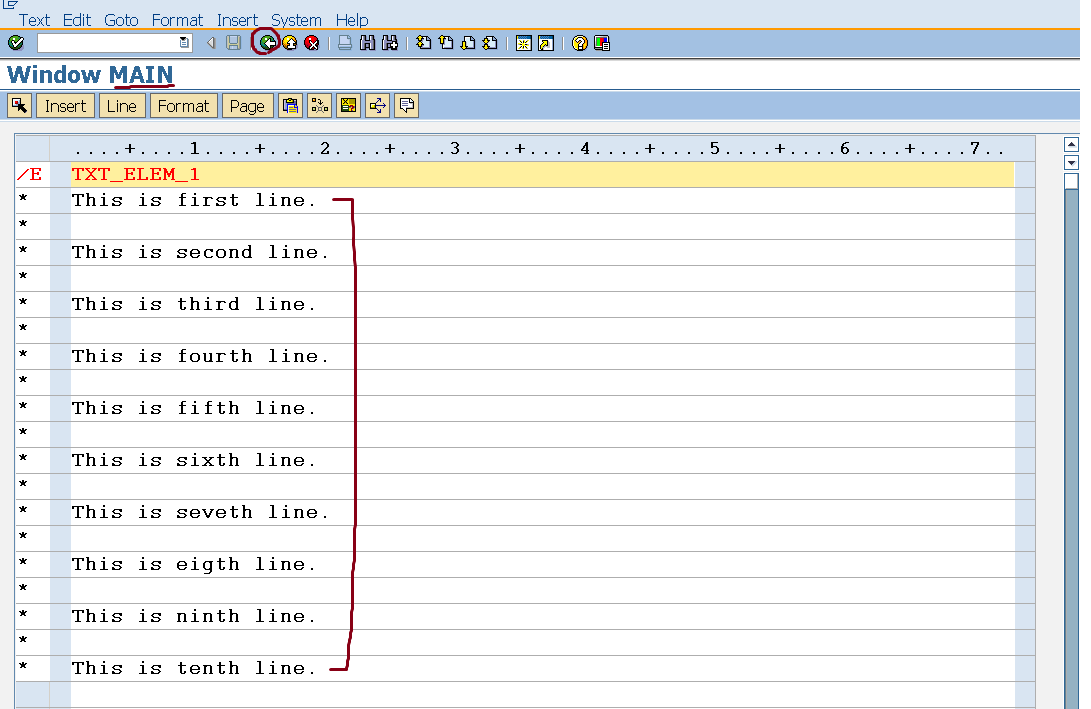
Task: Click the Line button
Action: pyautogui.click(x=122, y=106)
